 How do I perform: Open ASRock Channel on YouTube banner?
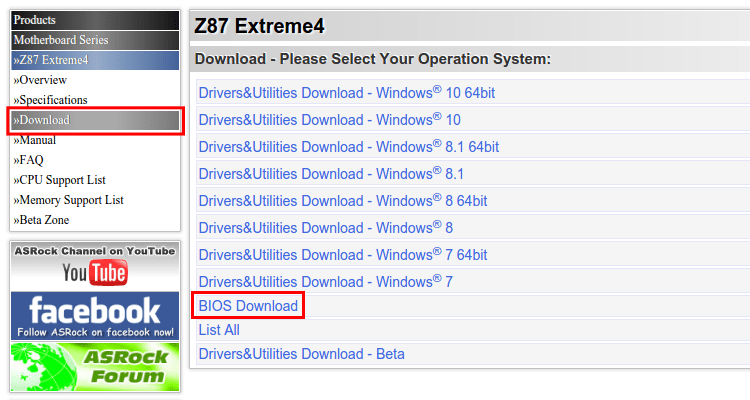tap(95, 266)
